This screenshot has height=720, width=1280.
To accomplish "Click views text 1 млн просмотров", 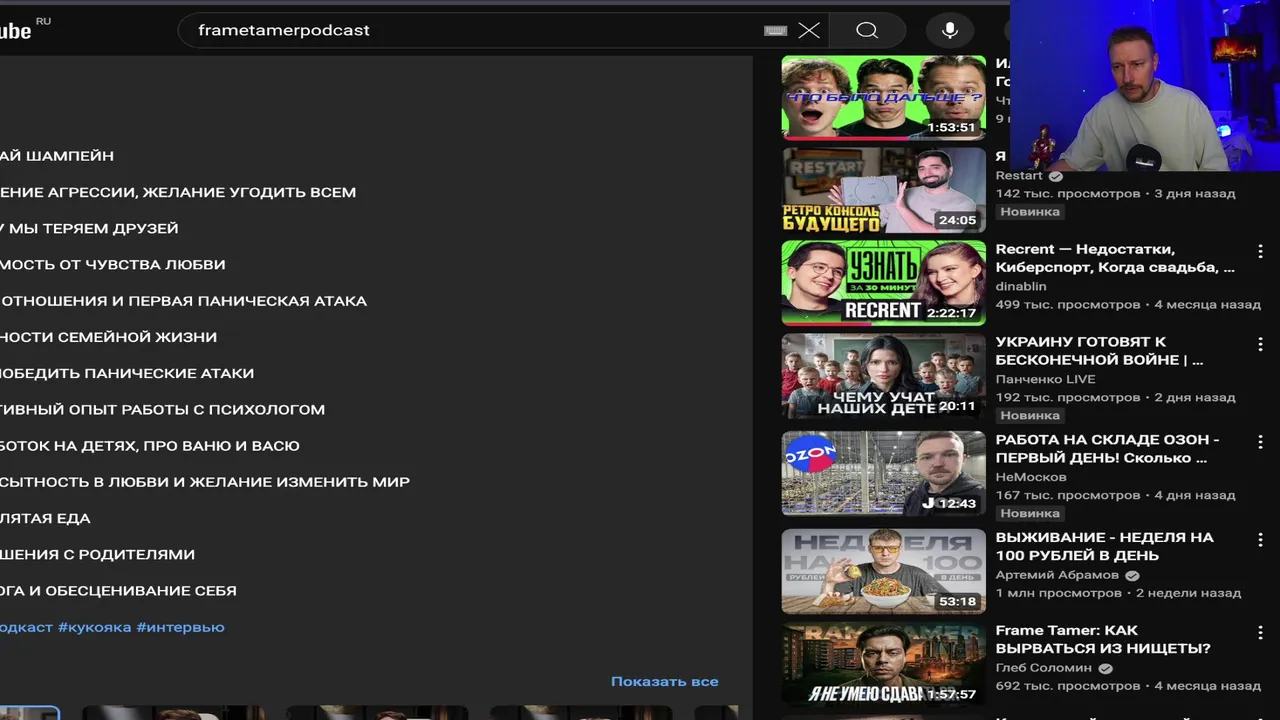I will pyautogui.click(x=1059, y=593).
